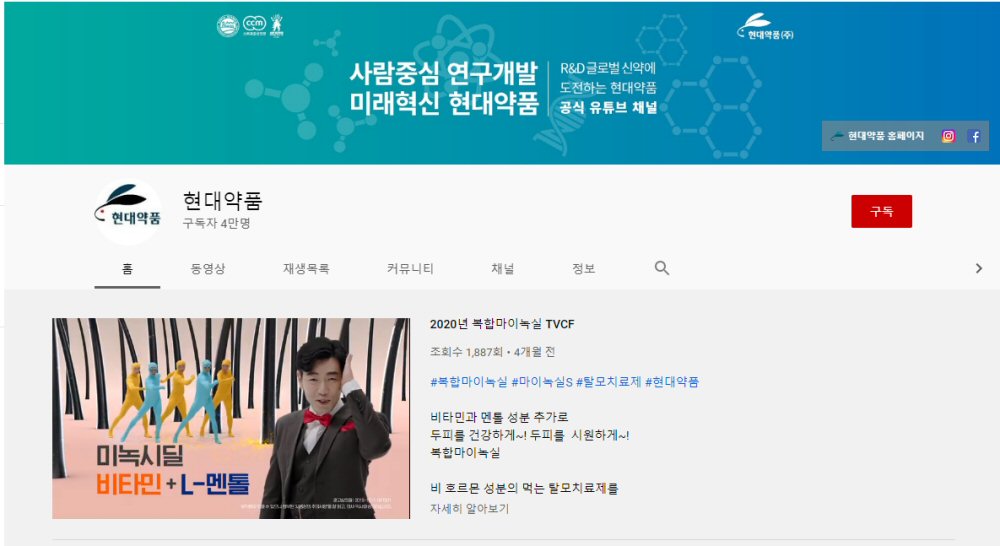
Task: Click the 현대약품(주) logo in the banner
Action: click(x=765, y=27)
